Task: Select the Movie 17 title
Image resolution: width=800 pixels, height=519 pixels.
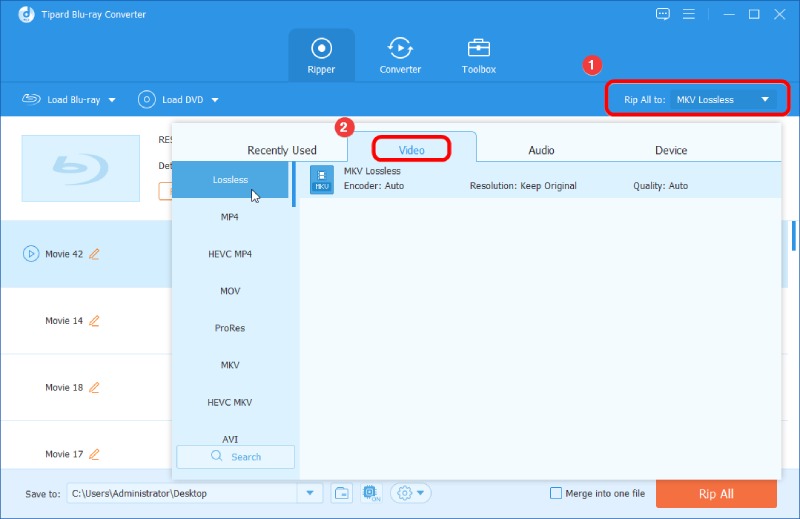Action: pos(64,454)
